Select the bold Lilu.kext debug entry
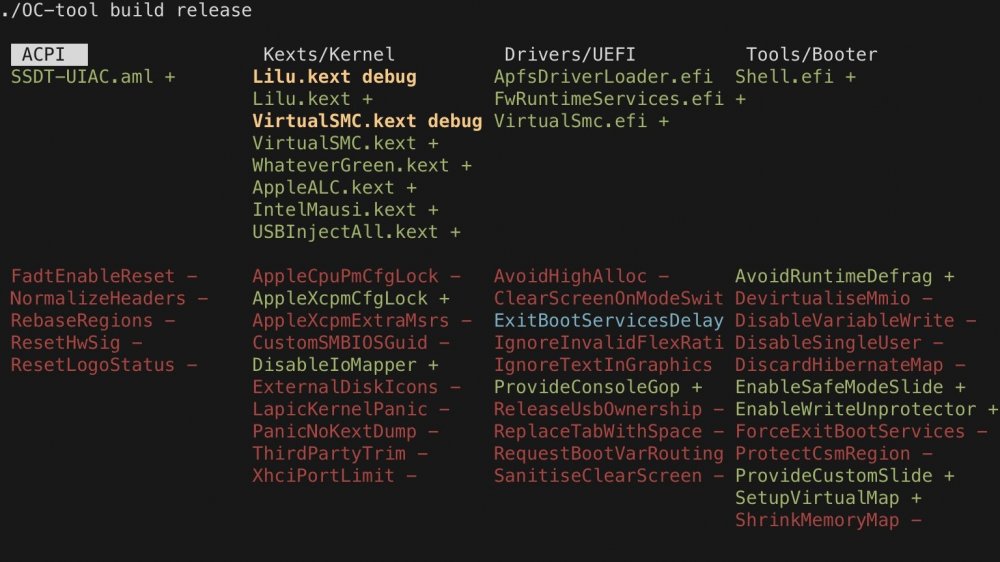 [334, 77]
